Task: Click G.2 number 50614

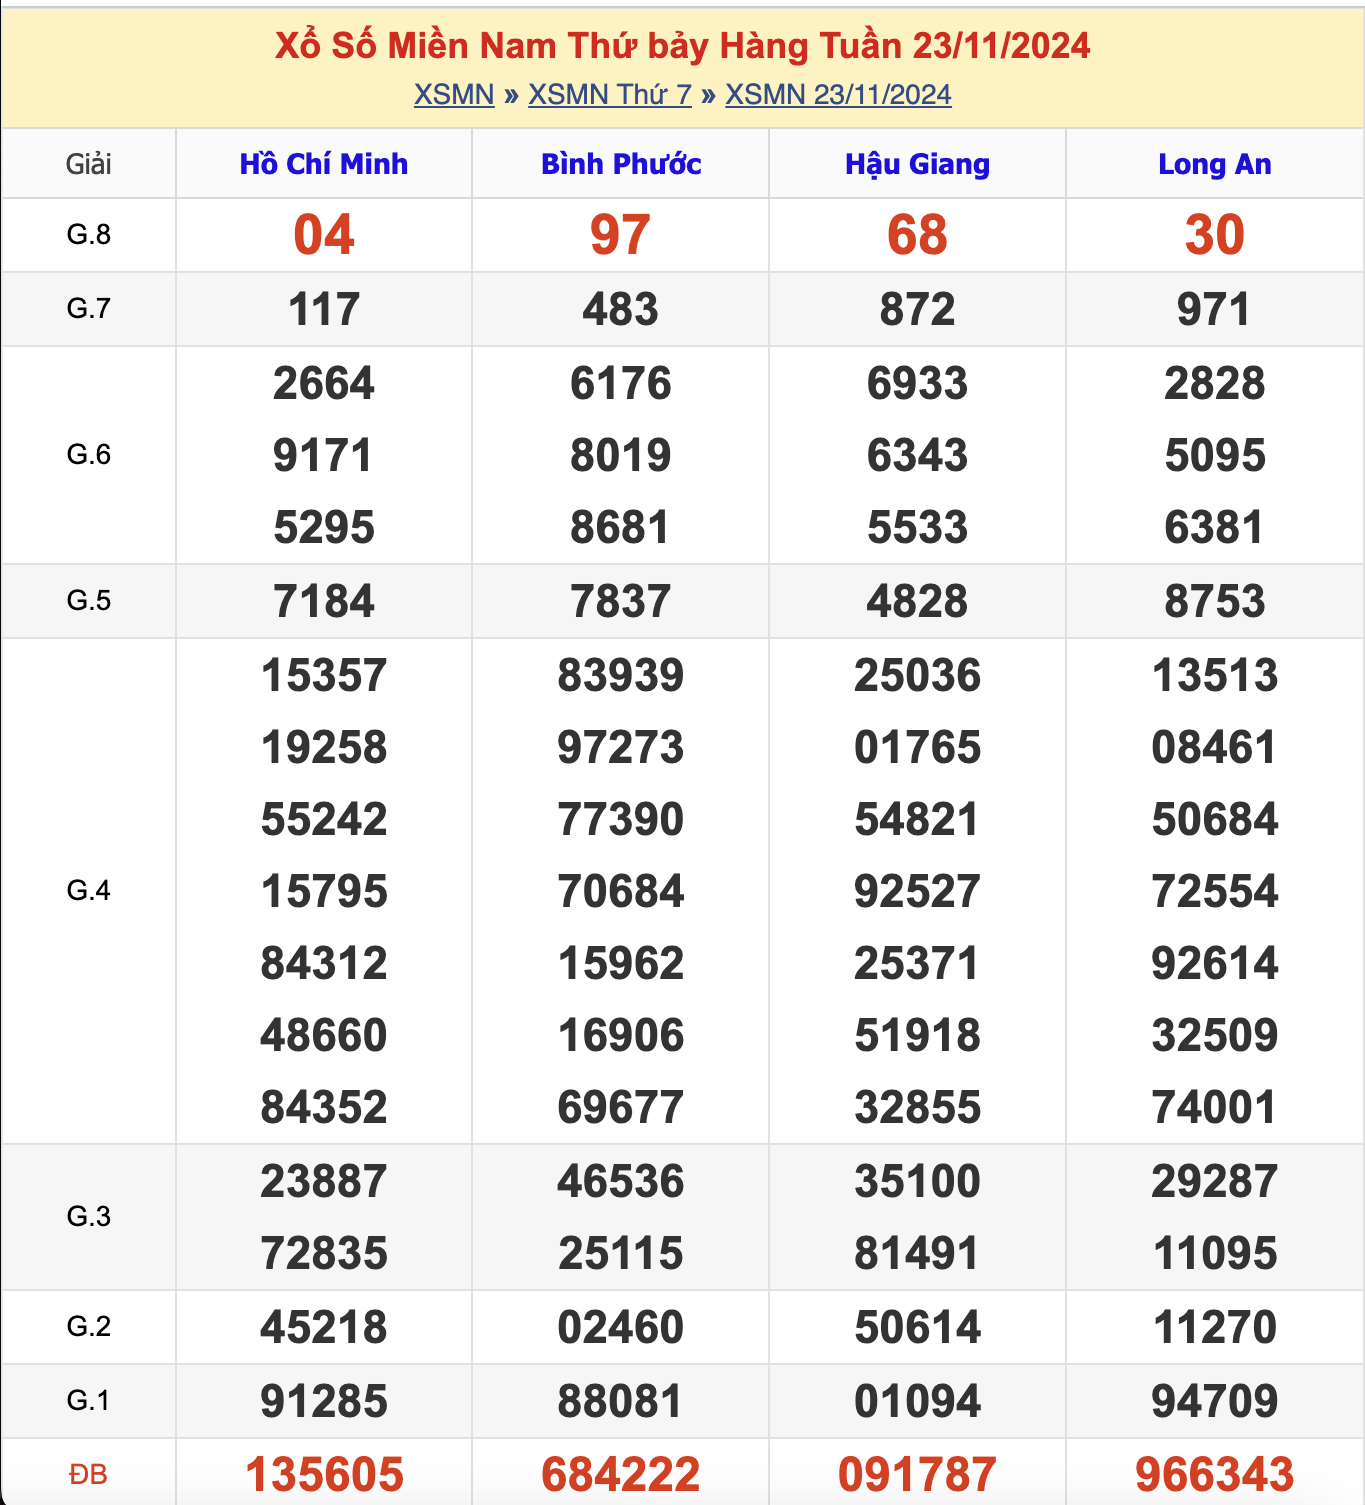Action: point(918,1327)
